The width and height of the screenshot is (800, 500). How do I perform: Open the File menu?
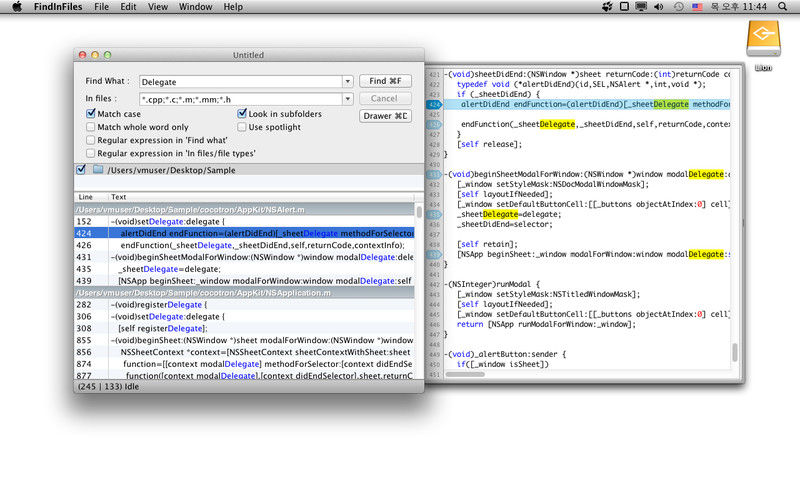(101, 7)
